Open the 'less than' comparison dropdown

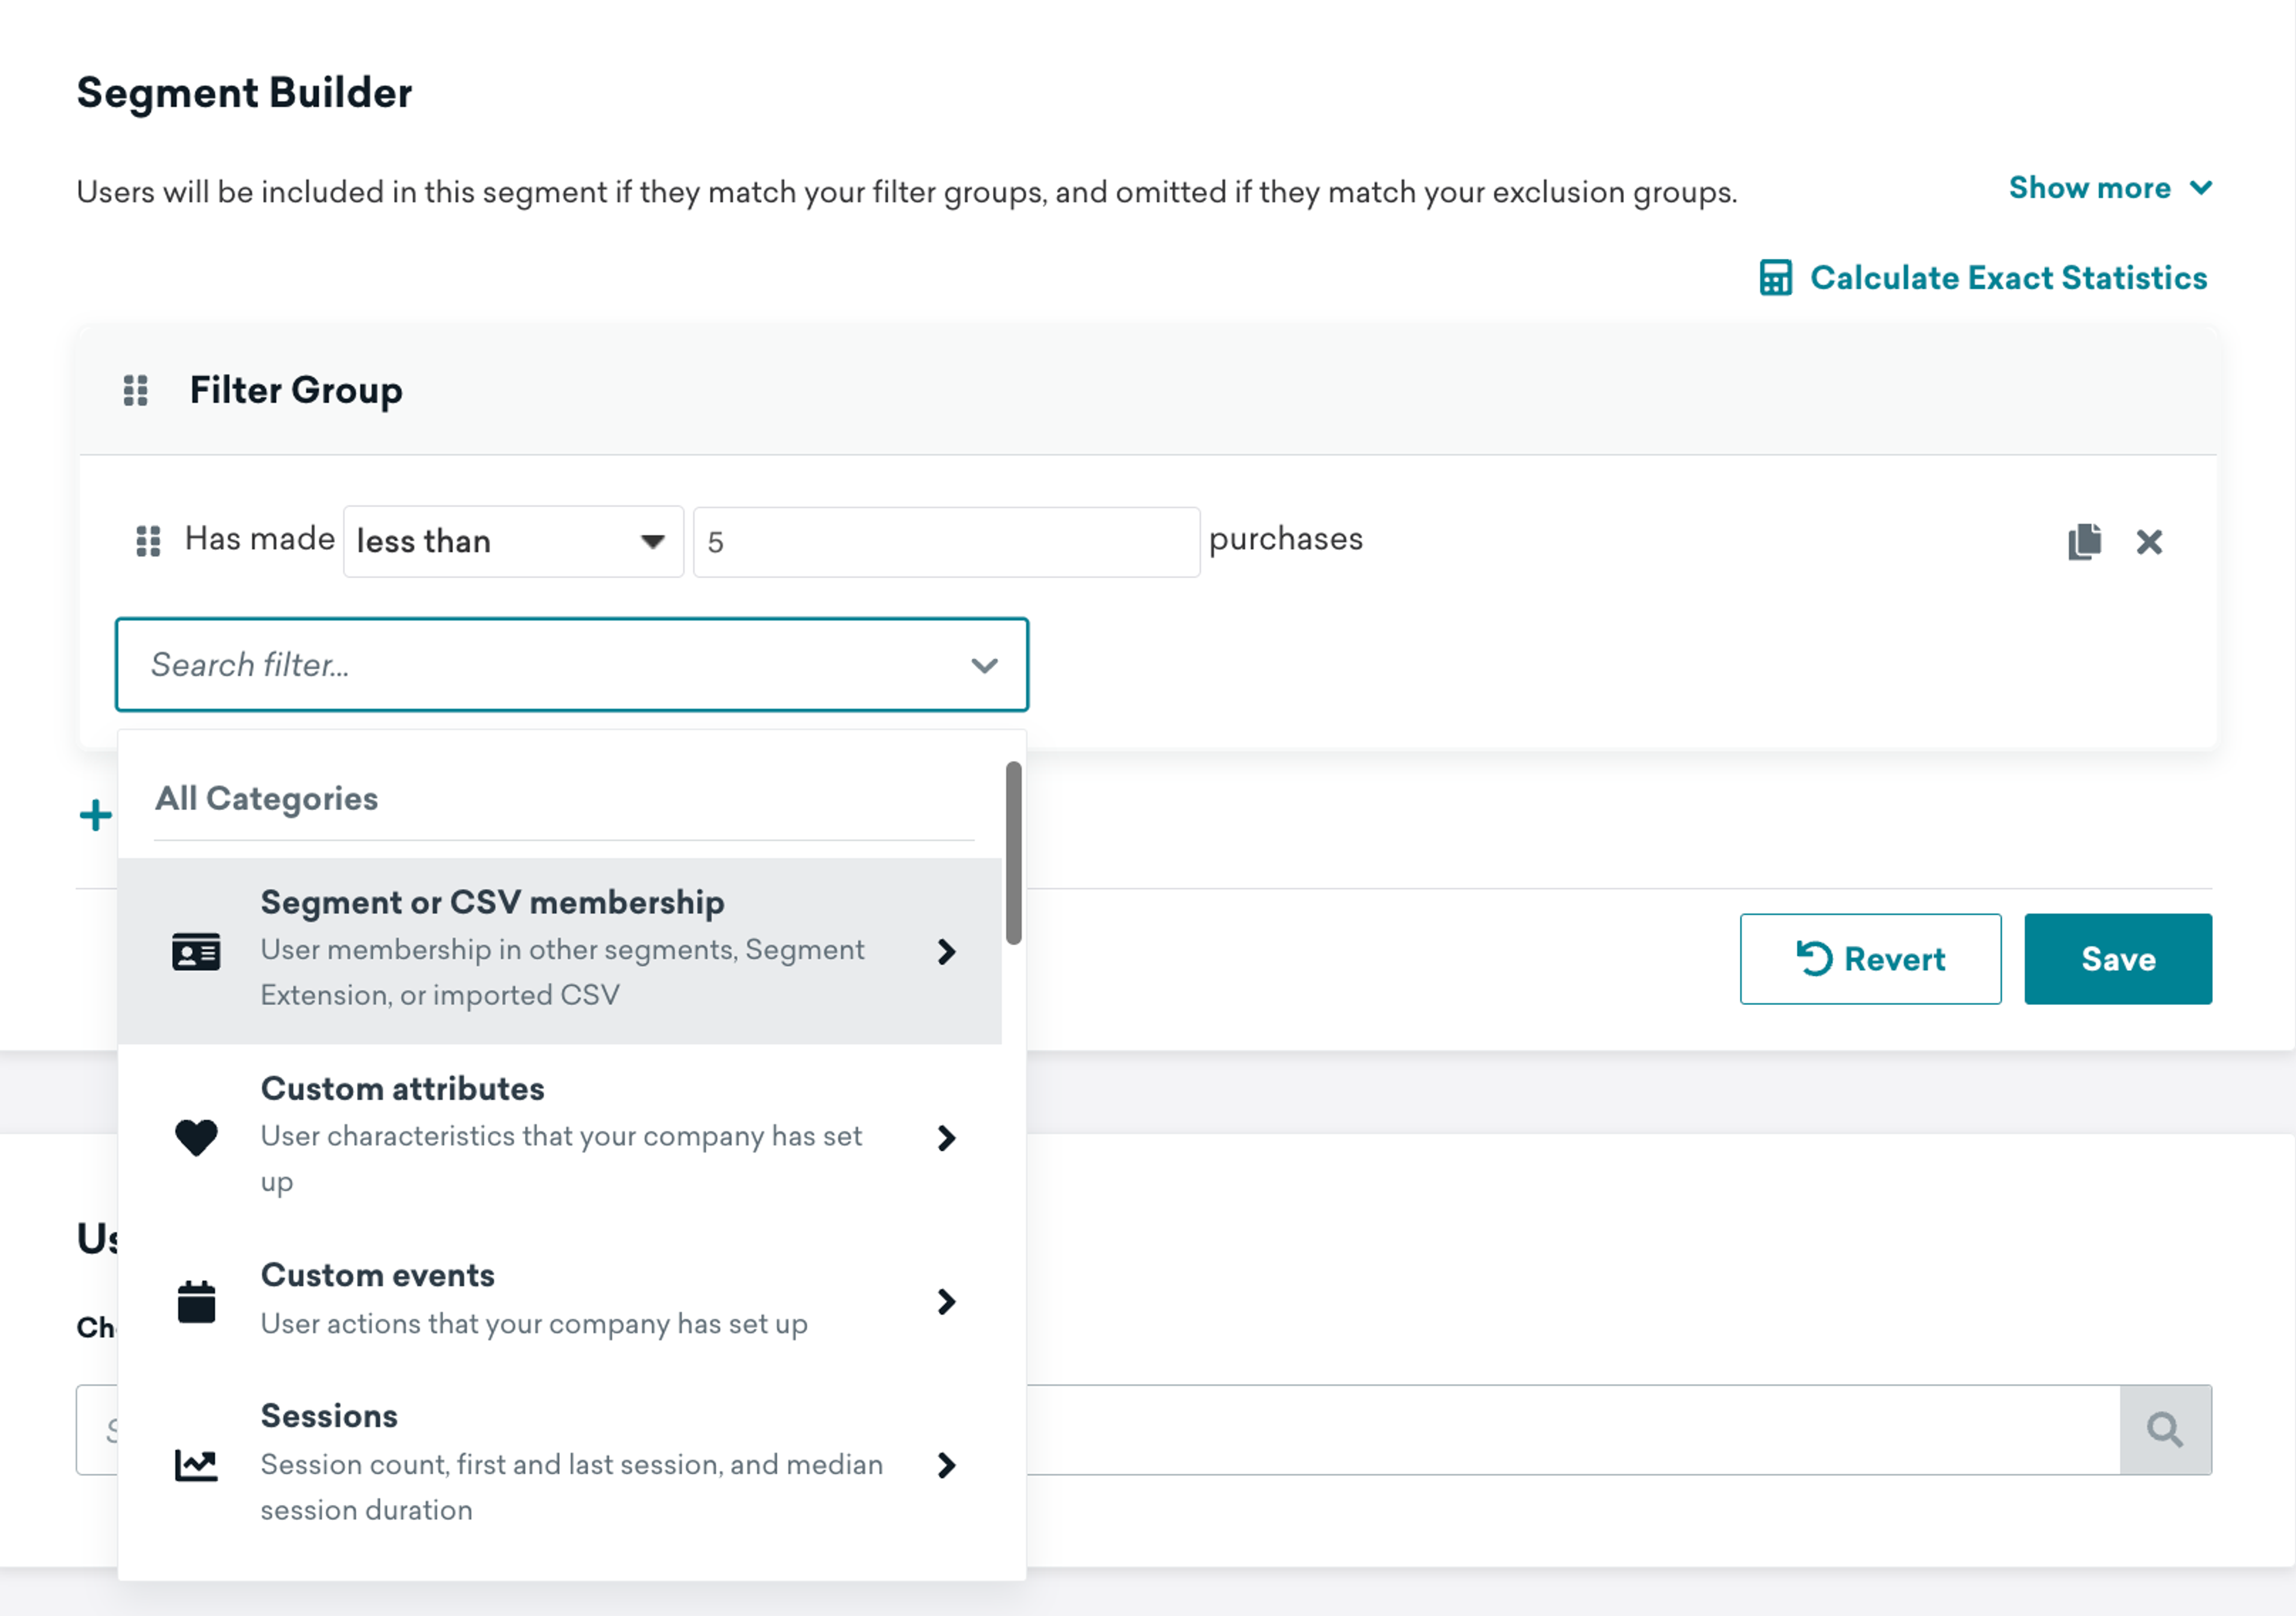coord(513,542)
